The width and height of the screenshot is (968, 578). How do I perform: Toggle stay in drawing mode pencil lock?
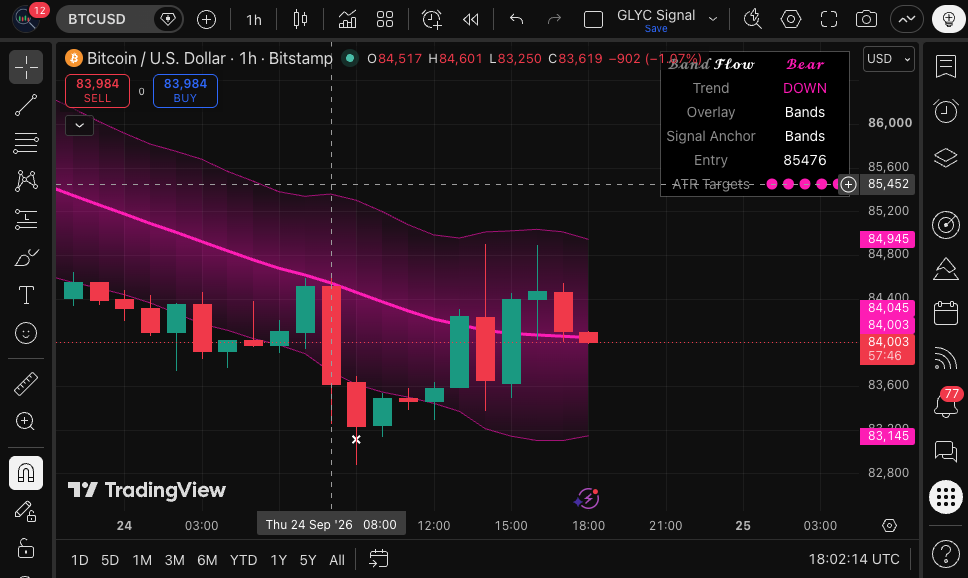point(26,511)
